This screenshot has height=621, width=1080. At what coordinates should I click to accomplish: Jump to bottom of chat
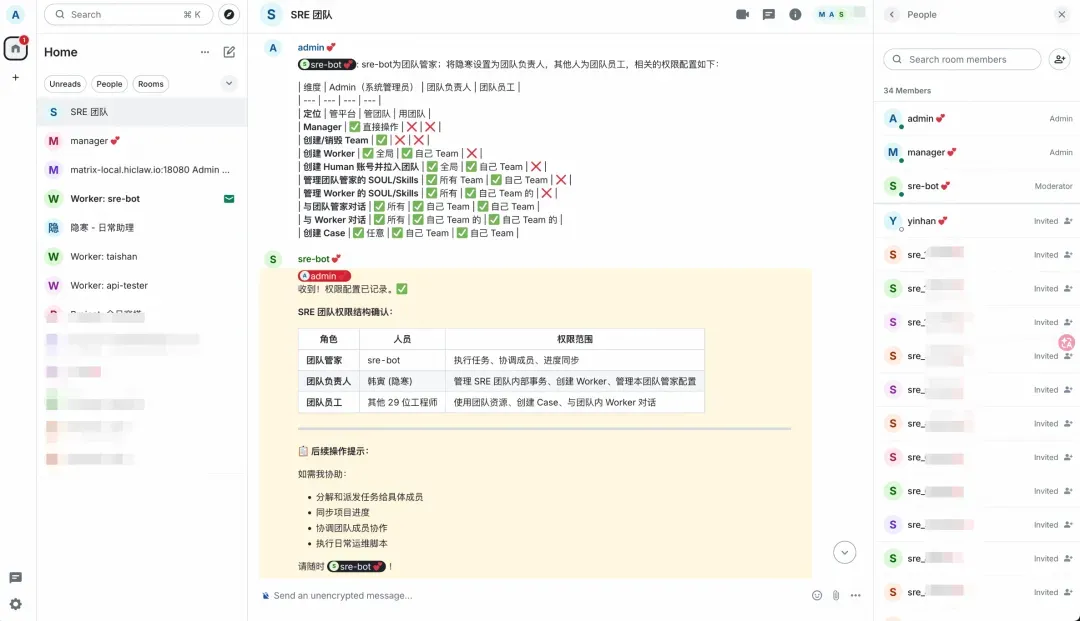pyautogui.click(x=844, y=552)
